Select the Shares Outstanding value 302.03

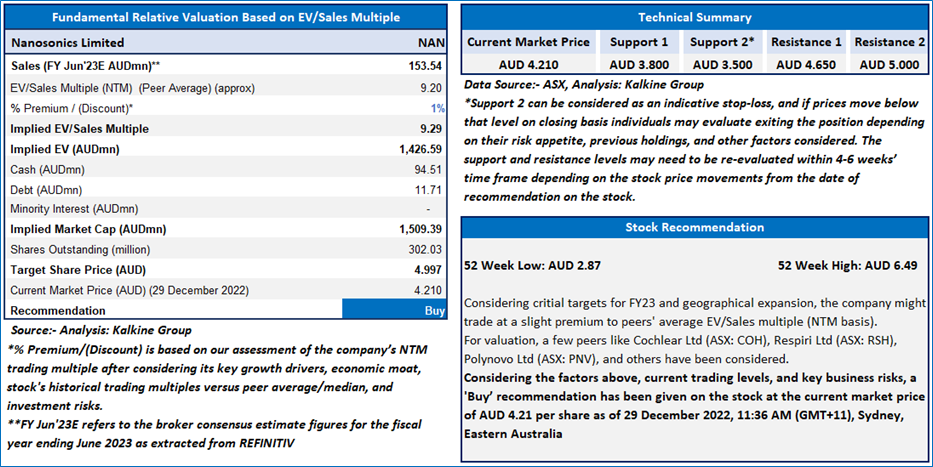425,249
